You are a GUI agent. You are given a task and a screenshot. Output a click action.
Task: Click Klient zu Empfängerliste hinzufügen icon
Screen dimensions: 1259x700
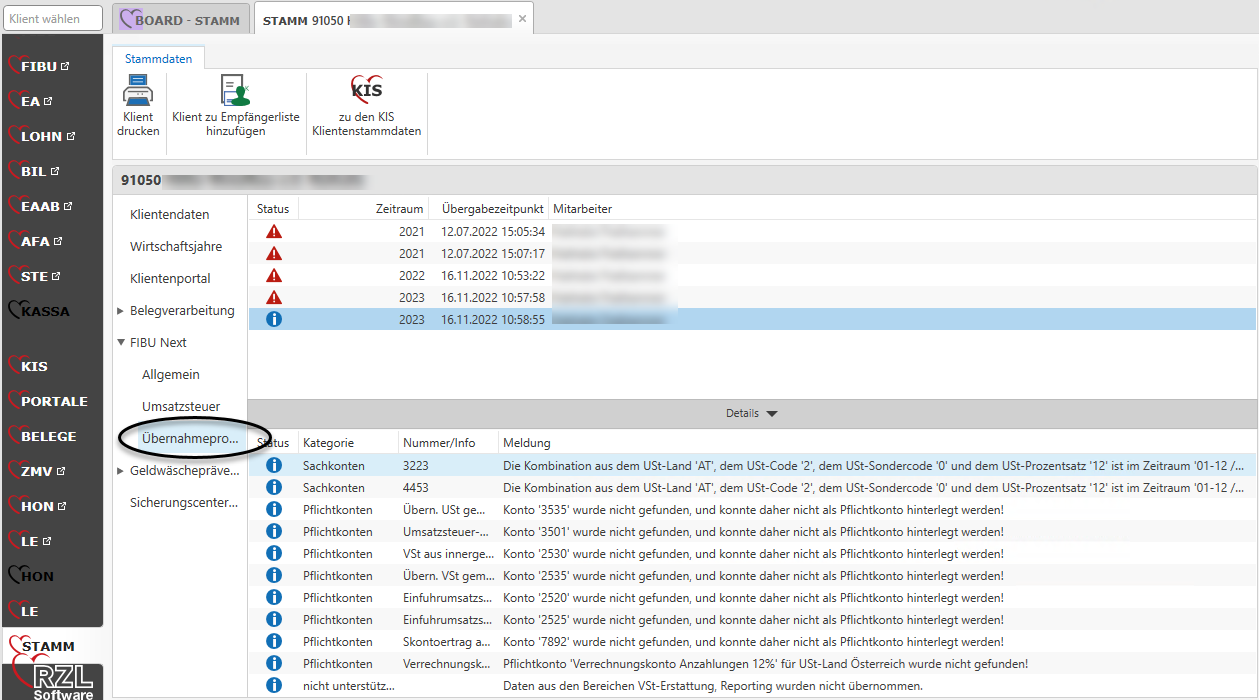click(x=235, y=91)
